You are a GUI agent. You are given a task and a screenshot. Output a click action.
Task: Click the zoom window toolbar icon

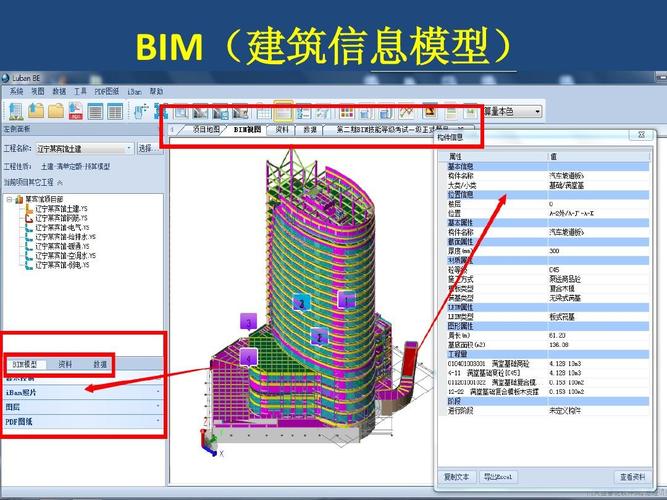[182, 113]
